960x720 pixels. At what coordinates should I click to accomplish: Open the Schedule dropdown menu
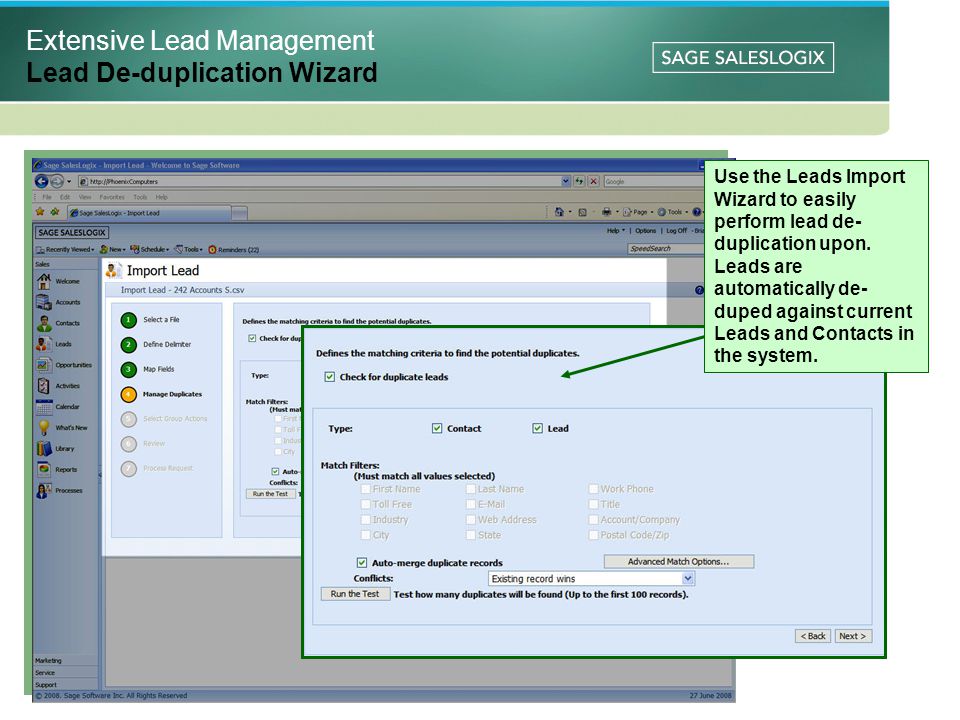click(x=149, y=250)
